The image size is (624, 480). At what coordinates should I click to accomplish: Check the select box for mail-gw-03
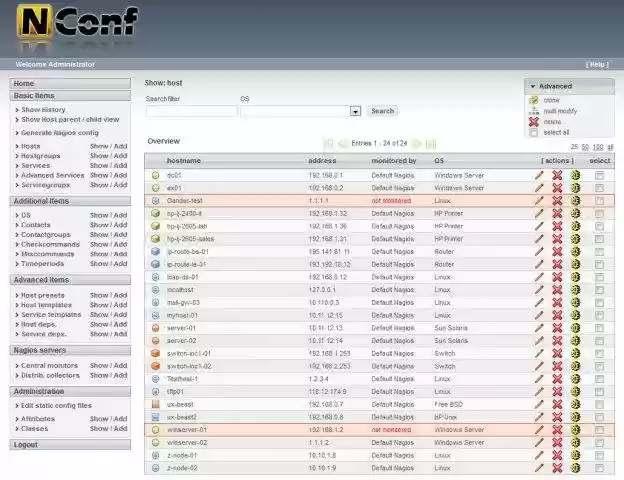599,303
